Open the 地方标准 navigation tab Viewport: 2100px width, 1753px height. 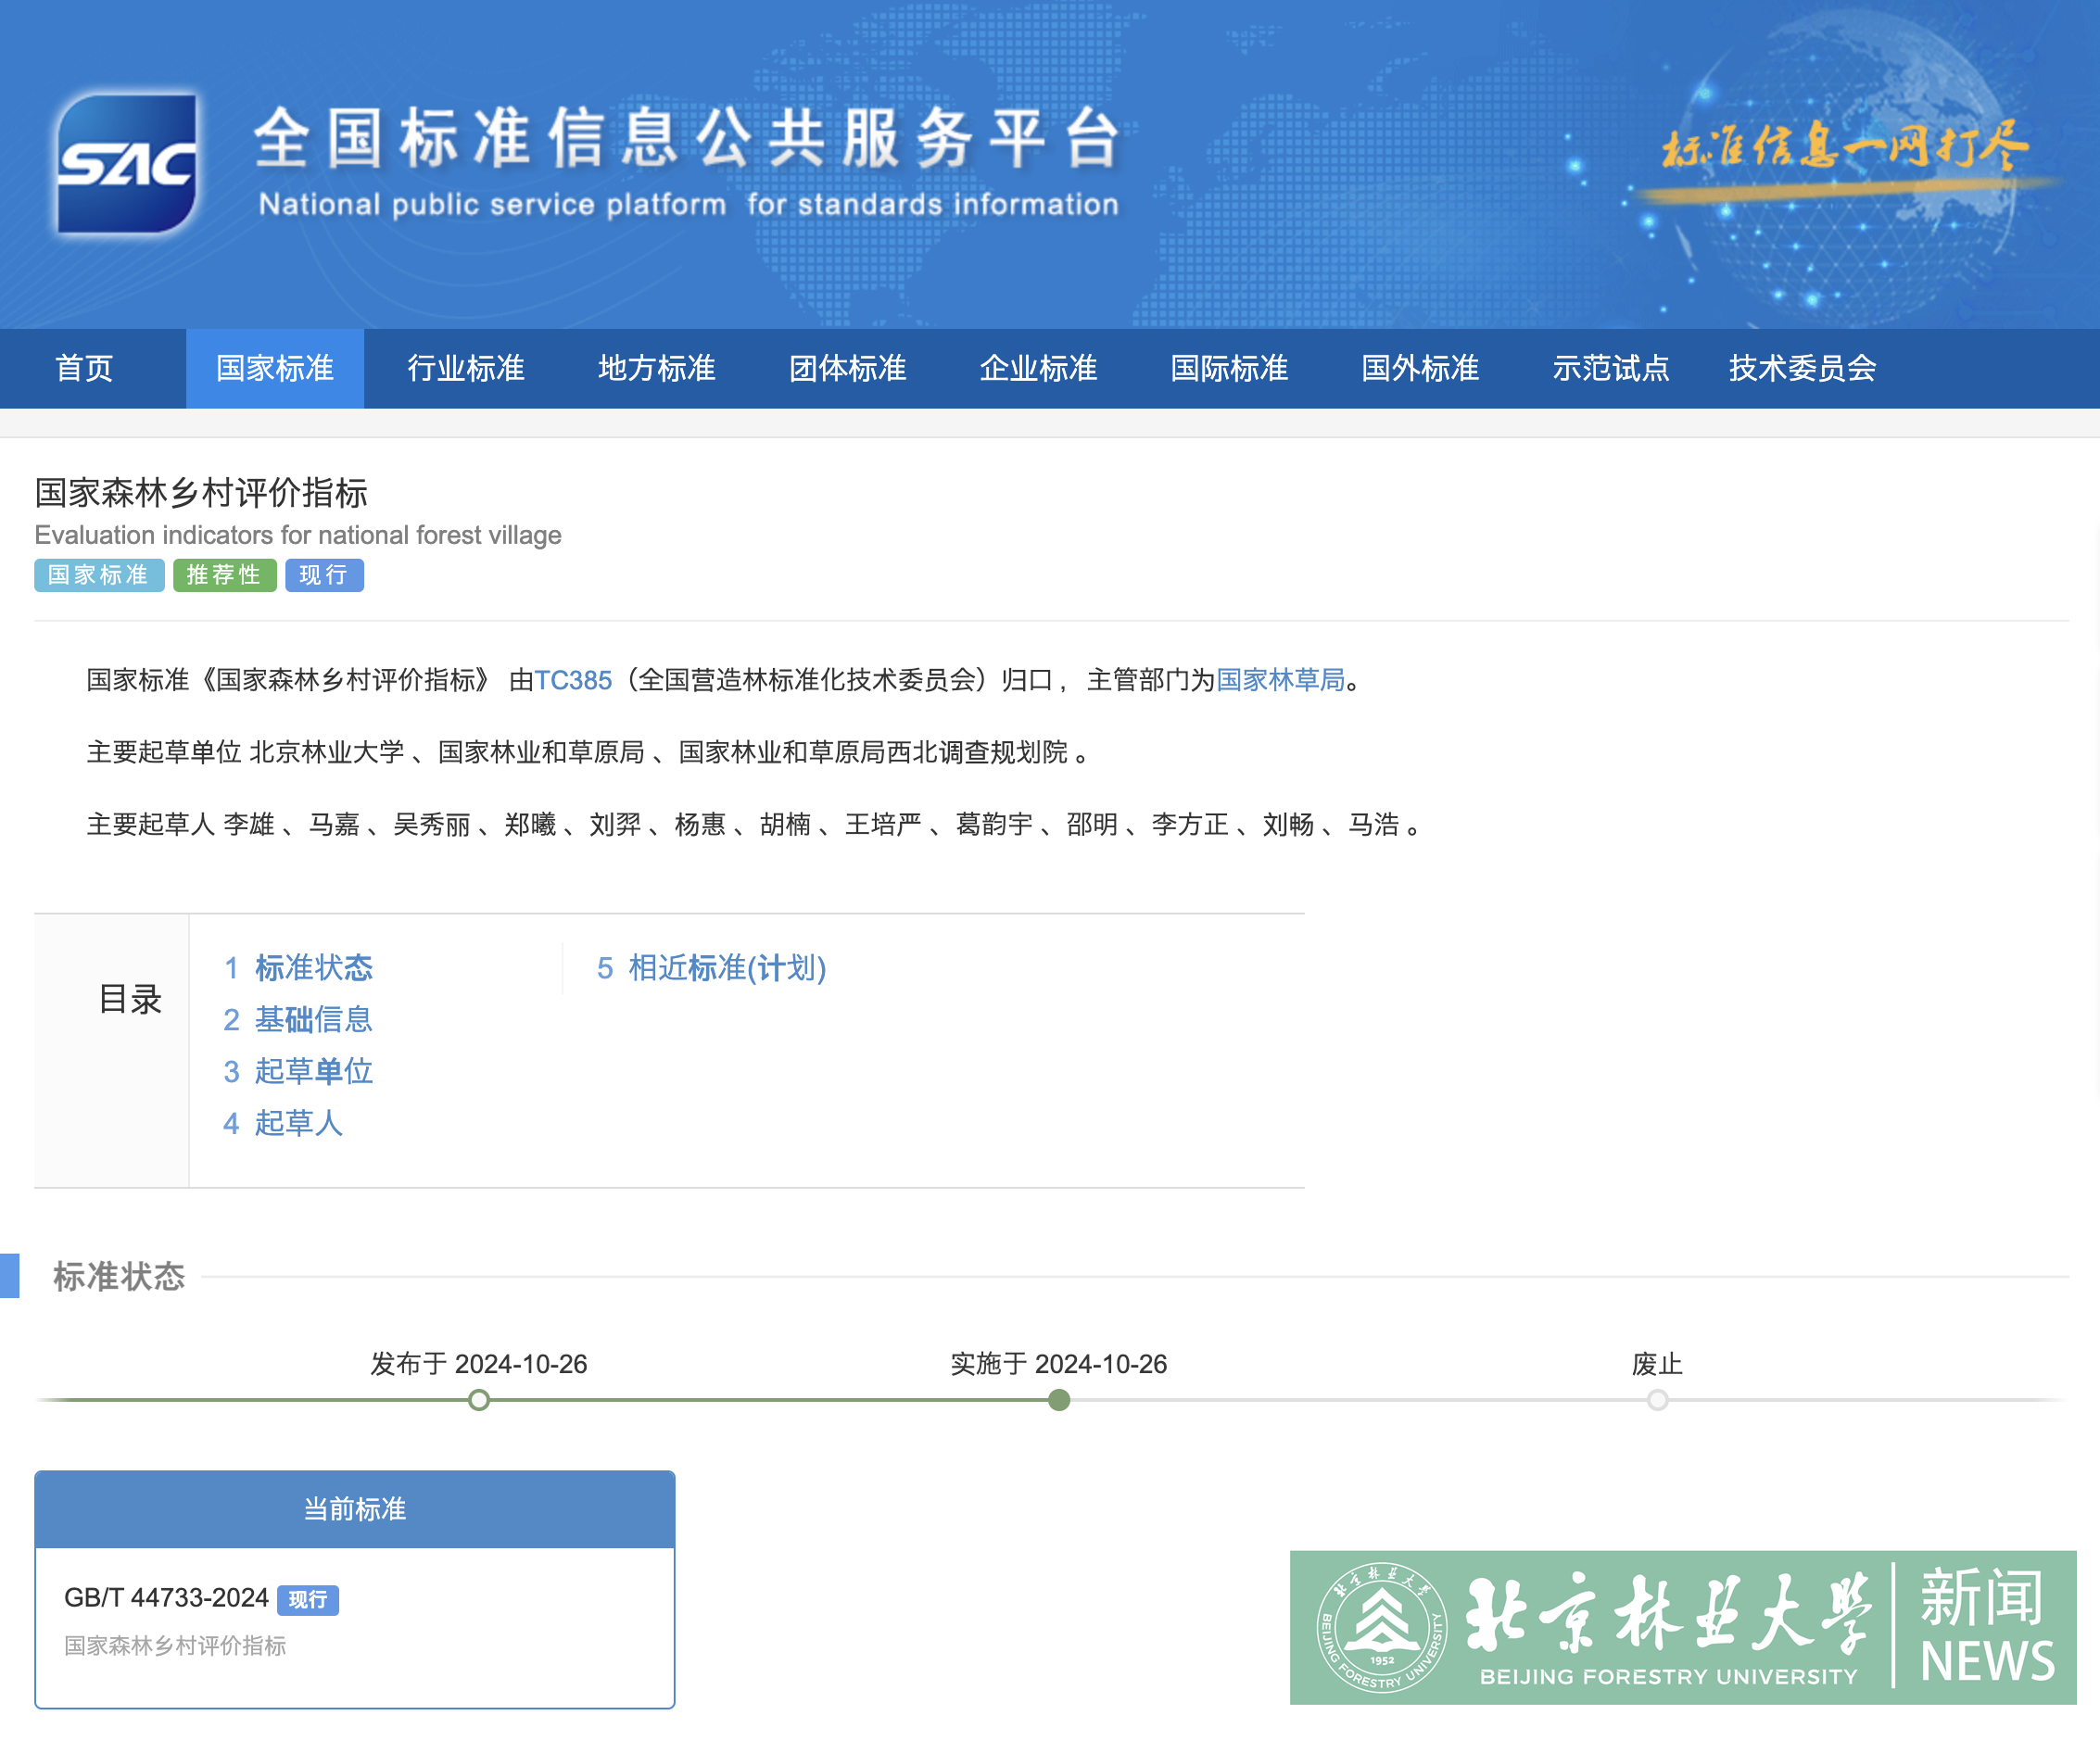coord(656,368)
